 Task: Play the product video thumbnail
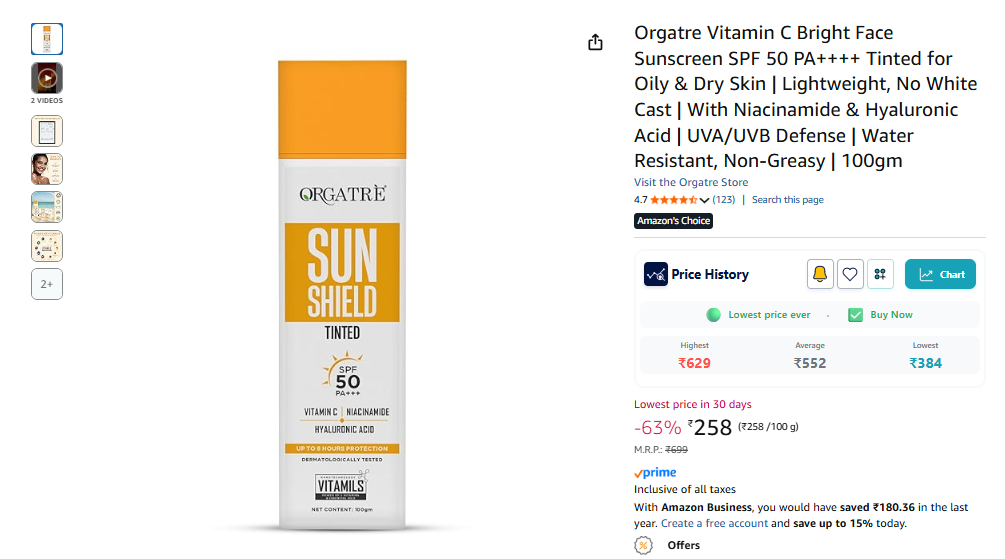47,78
